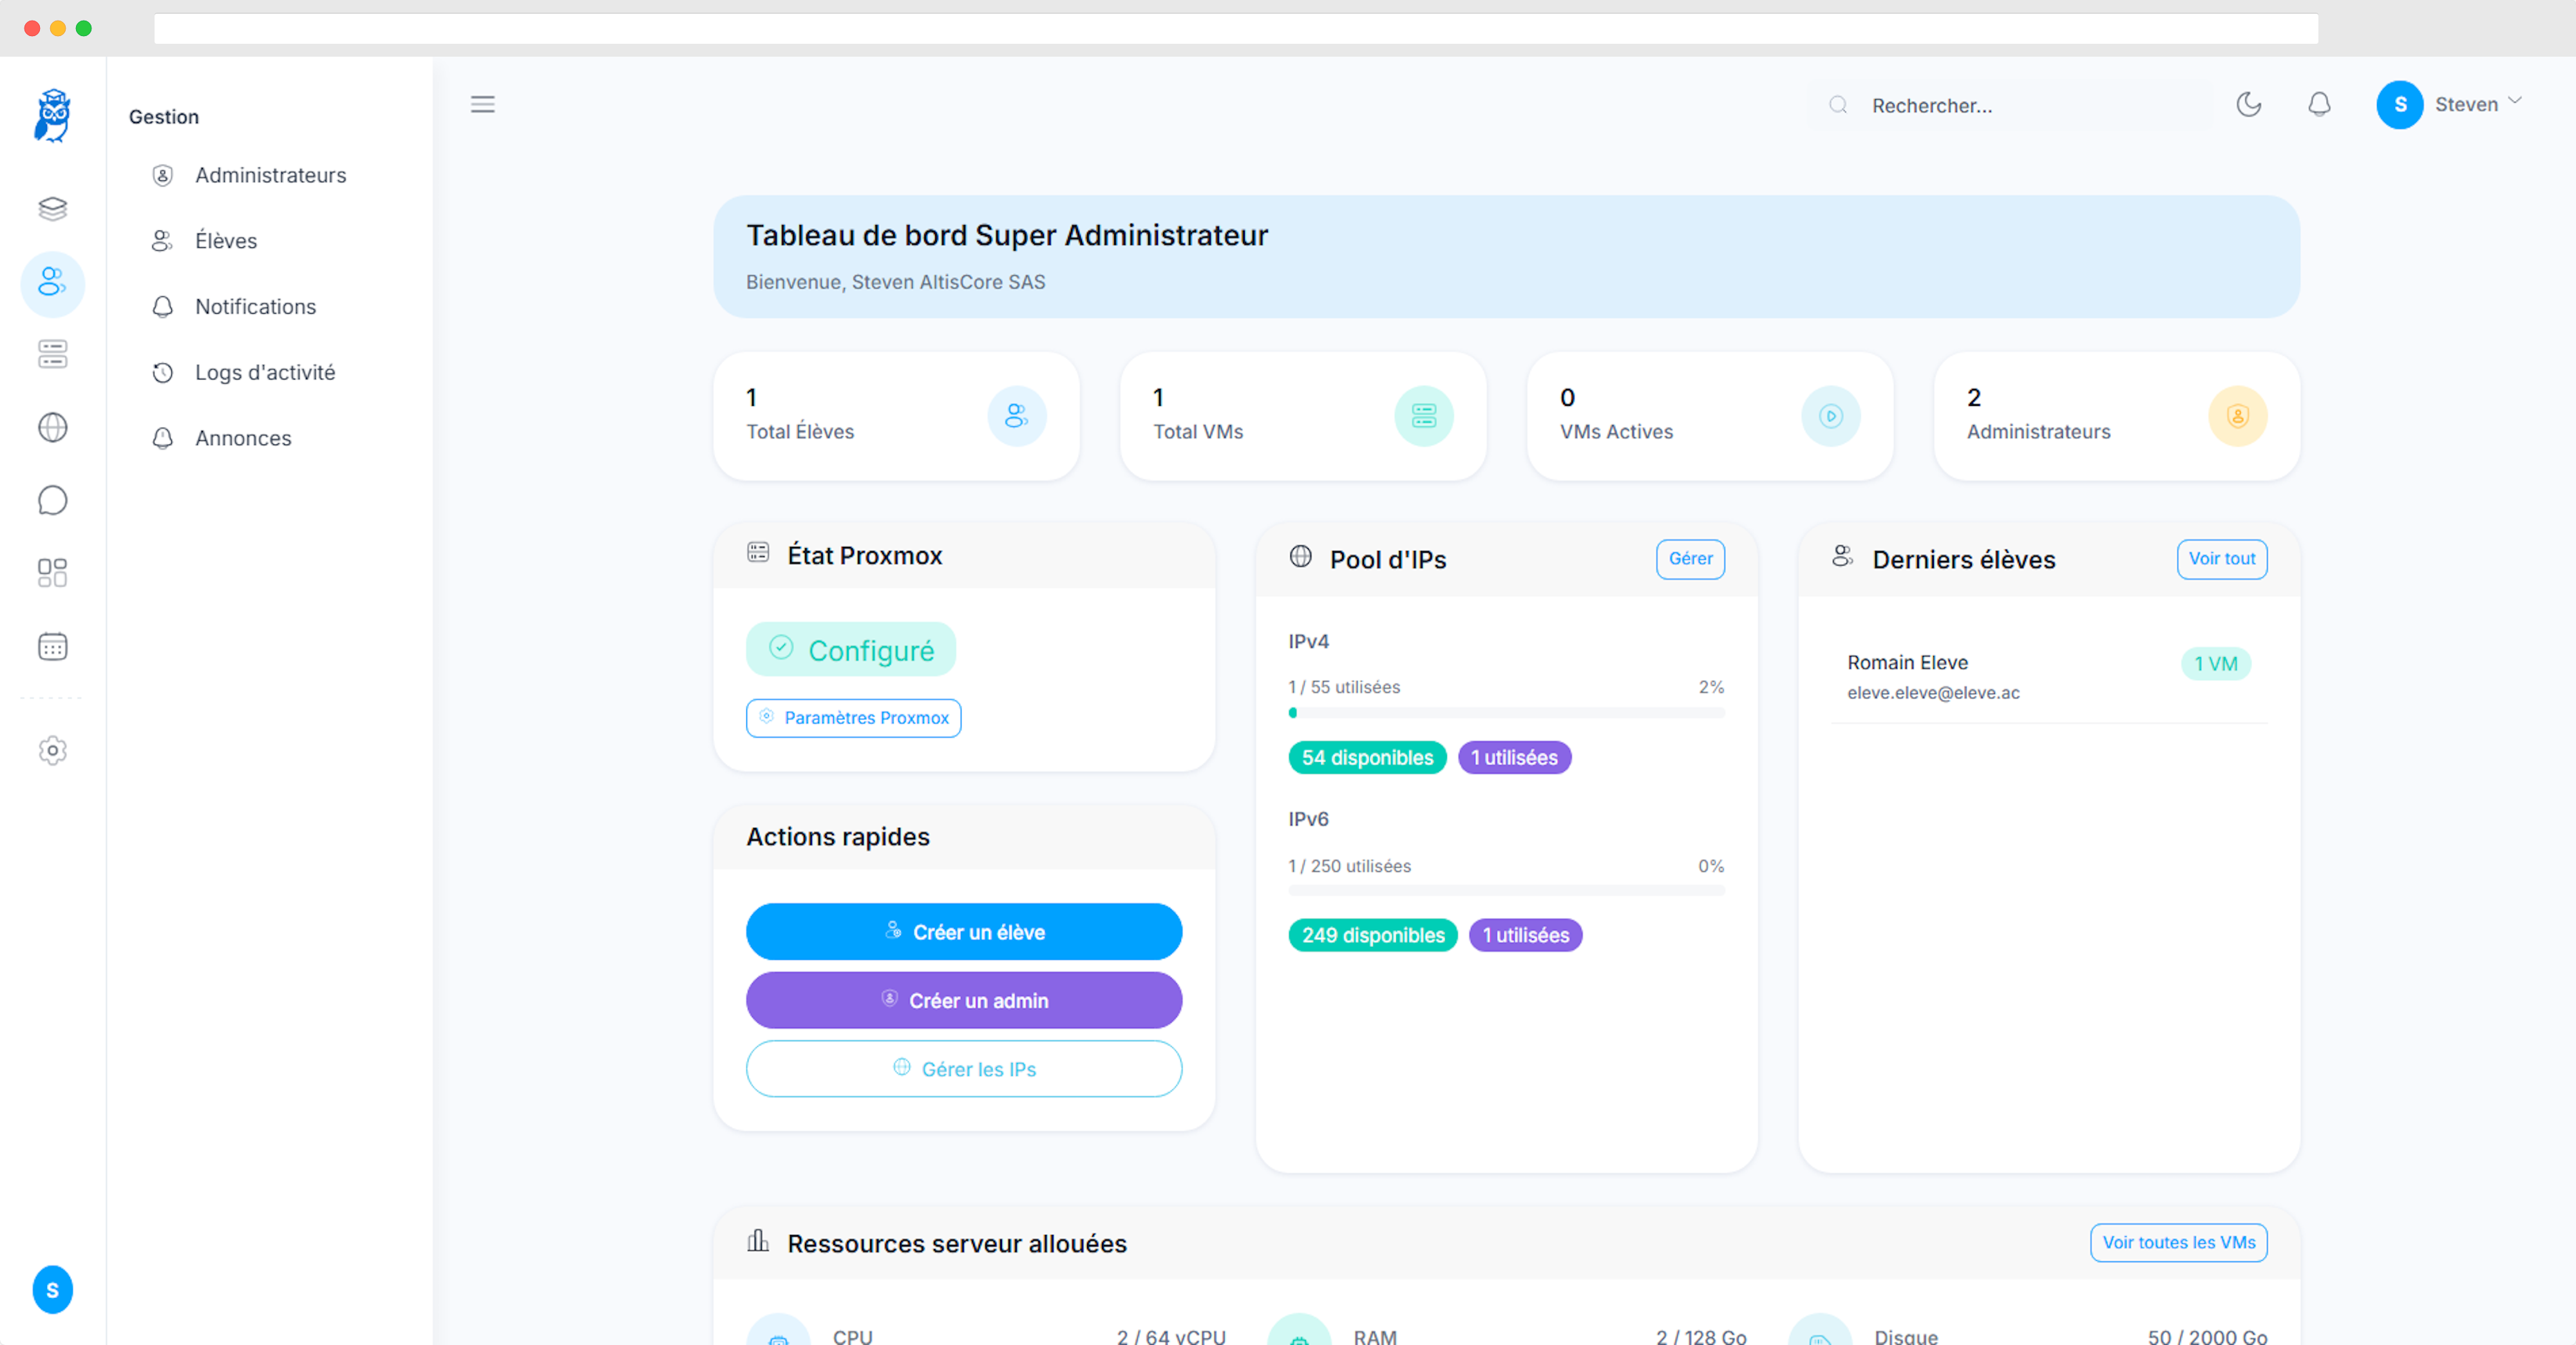Click the Paramètres Proxmox button
2576x1345 pixels.
point(853,718)
